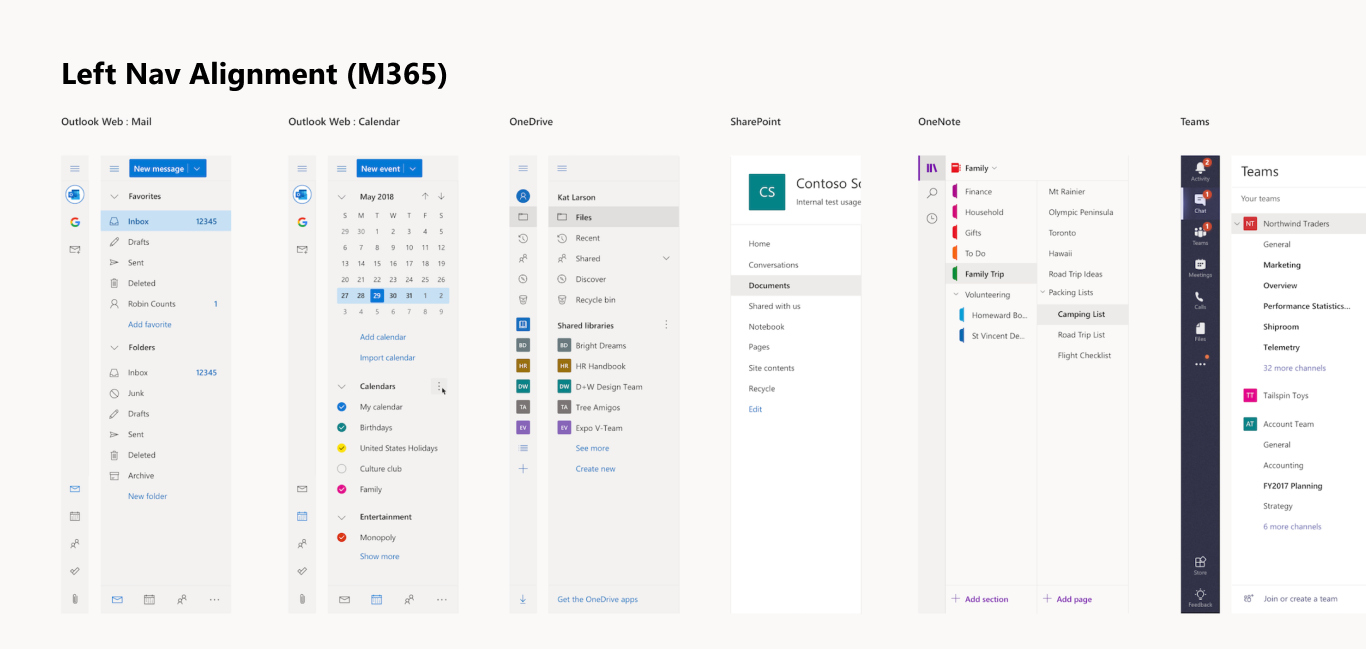Open the three-dot overflow in Outlook Mail's bottom bar
1366x649 pixels.
(214, 600)
